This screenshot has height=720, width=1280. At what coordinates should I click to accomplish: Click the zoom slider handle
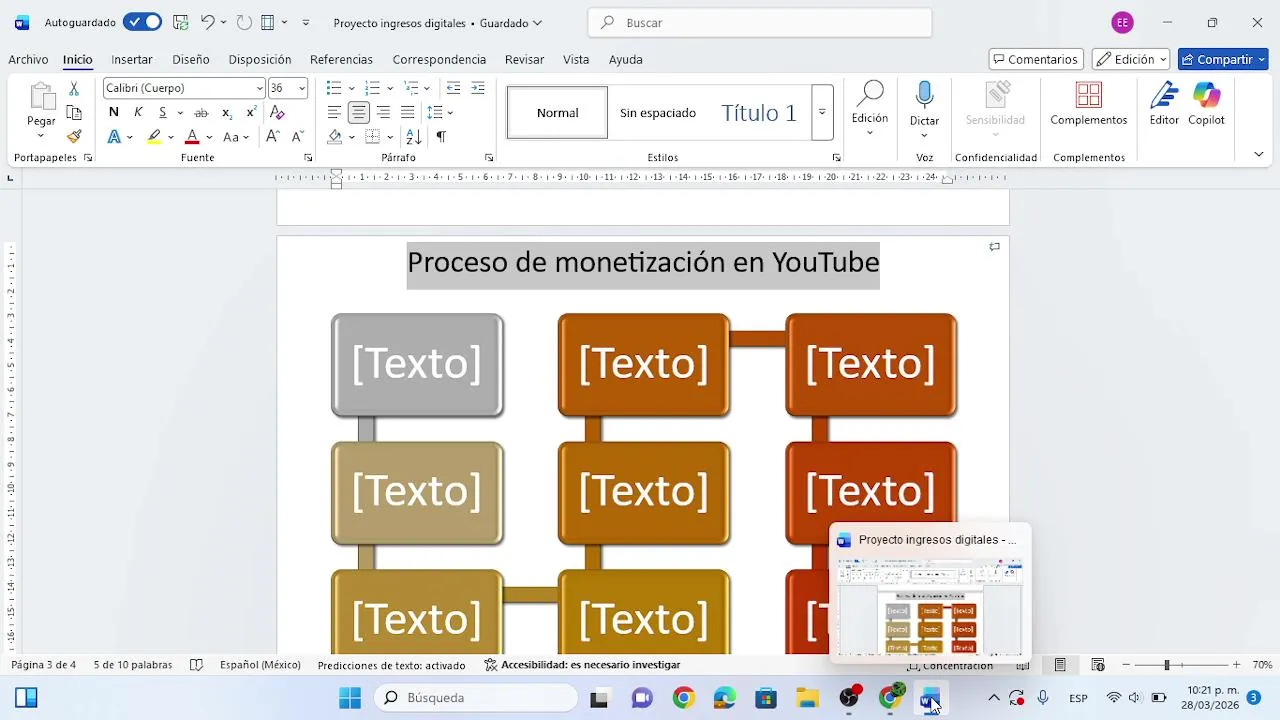point(1166,665)
